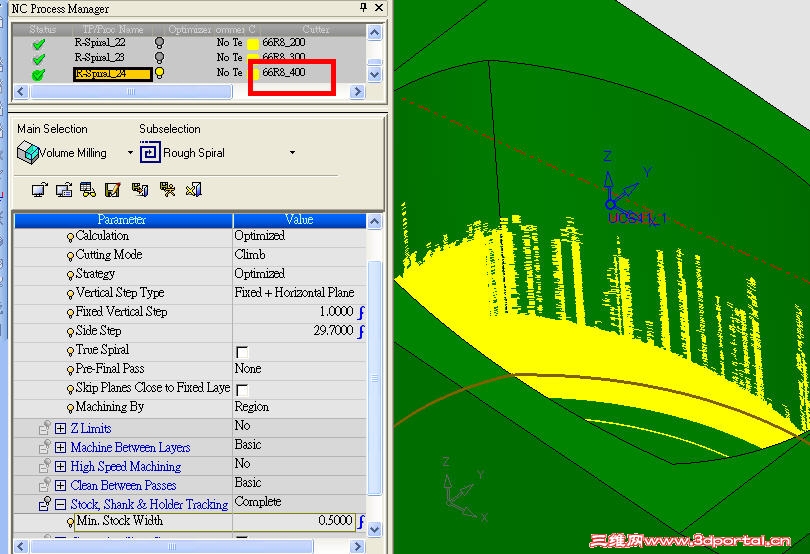
Task: Click the function icon beside Fixed Vertical Step
Action: [361, 312]
